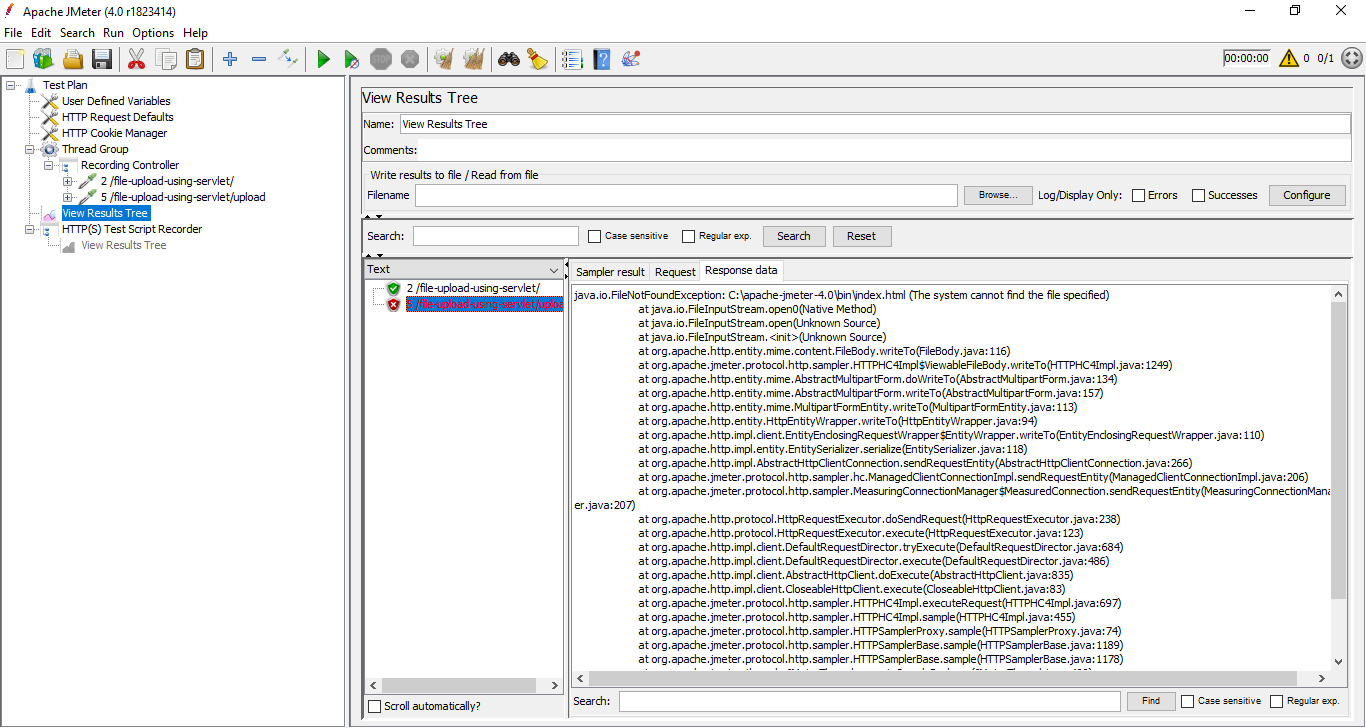The width and height of the screenshot is (1366, 728).
Task: Click the Open file folder icon
Action: [73, 59]
